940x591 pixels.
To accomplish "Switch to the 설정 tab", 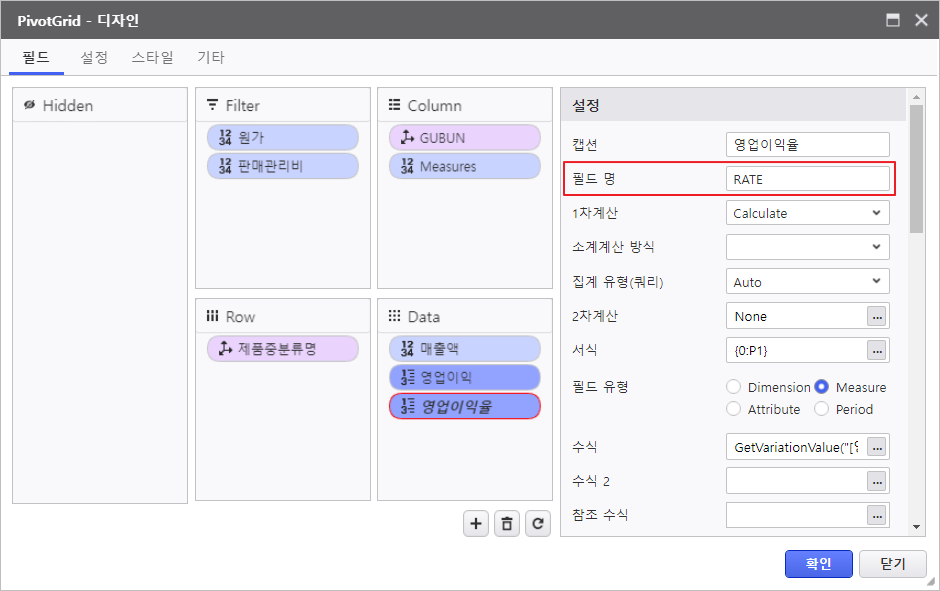I will (x=94, y=58).
